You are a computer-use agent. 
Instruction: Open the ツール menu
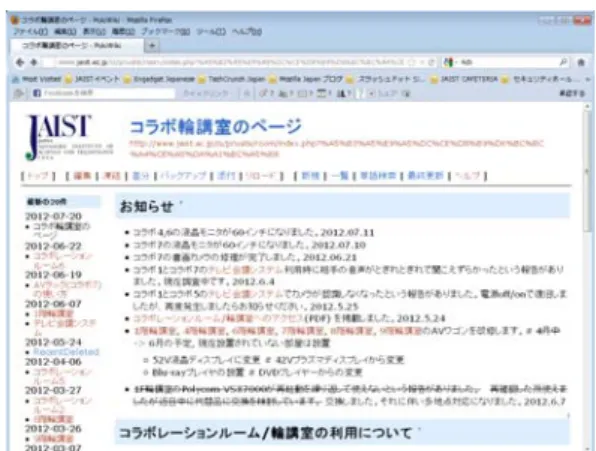pyautogui.click(x=211, y=32)
